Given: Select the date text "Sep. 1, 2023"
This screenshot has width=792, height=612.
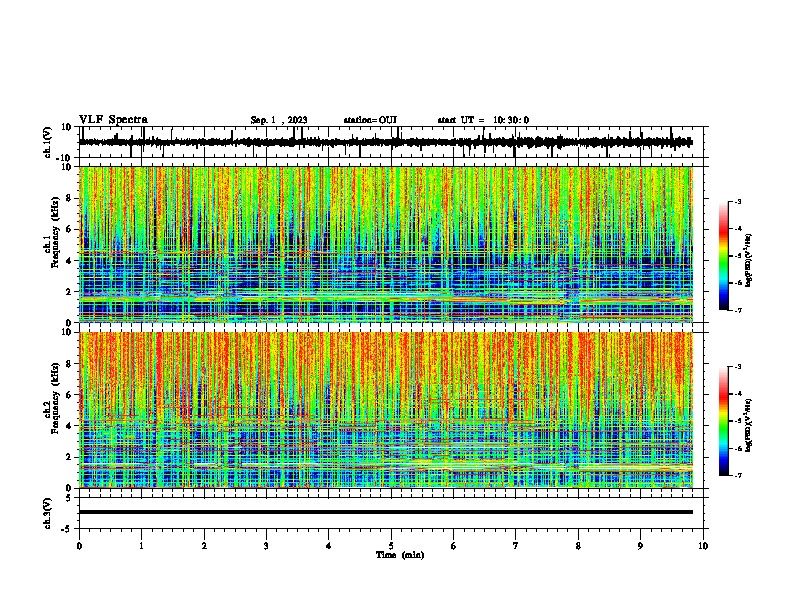Looking at the screenshot, I should point(279,120).
